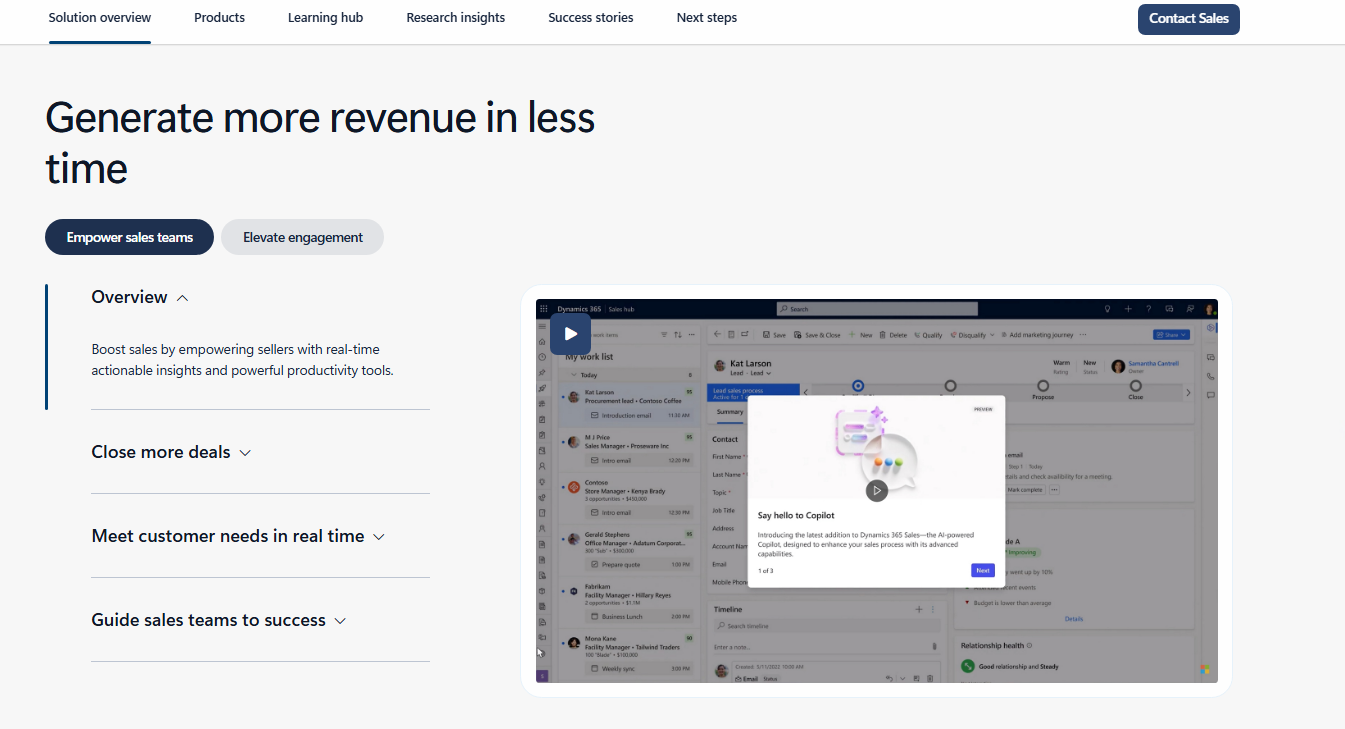The height and width of the screenshot is (729, 1345).
Task: Switch to Elevate engagement pill
Action: tap(302, 237)
